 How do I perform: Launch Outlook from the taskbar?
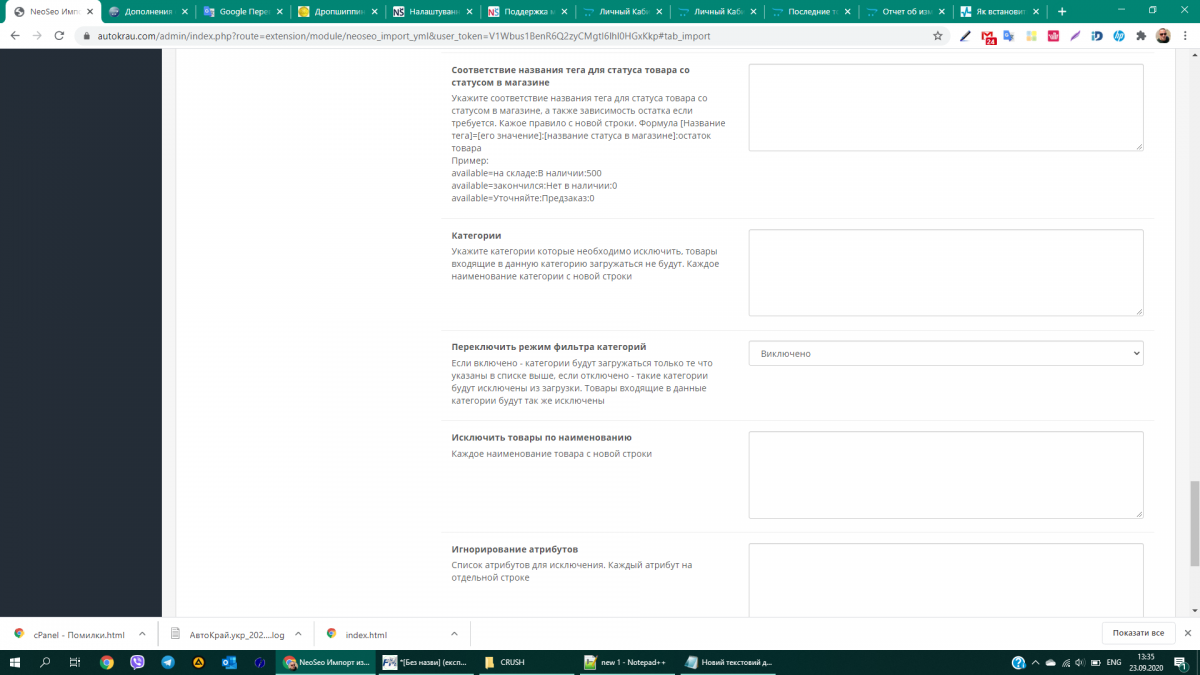[229, 662]
